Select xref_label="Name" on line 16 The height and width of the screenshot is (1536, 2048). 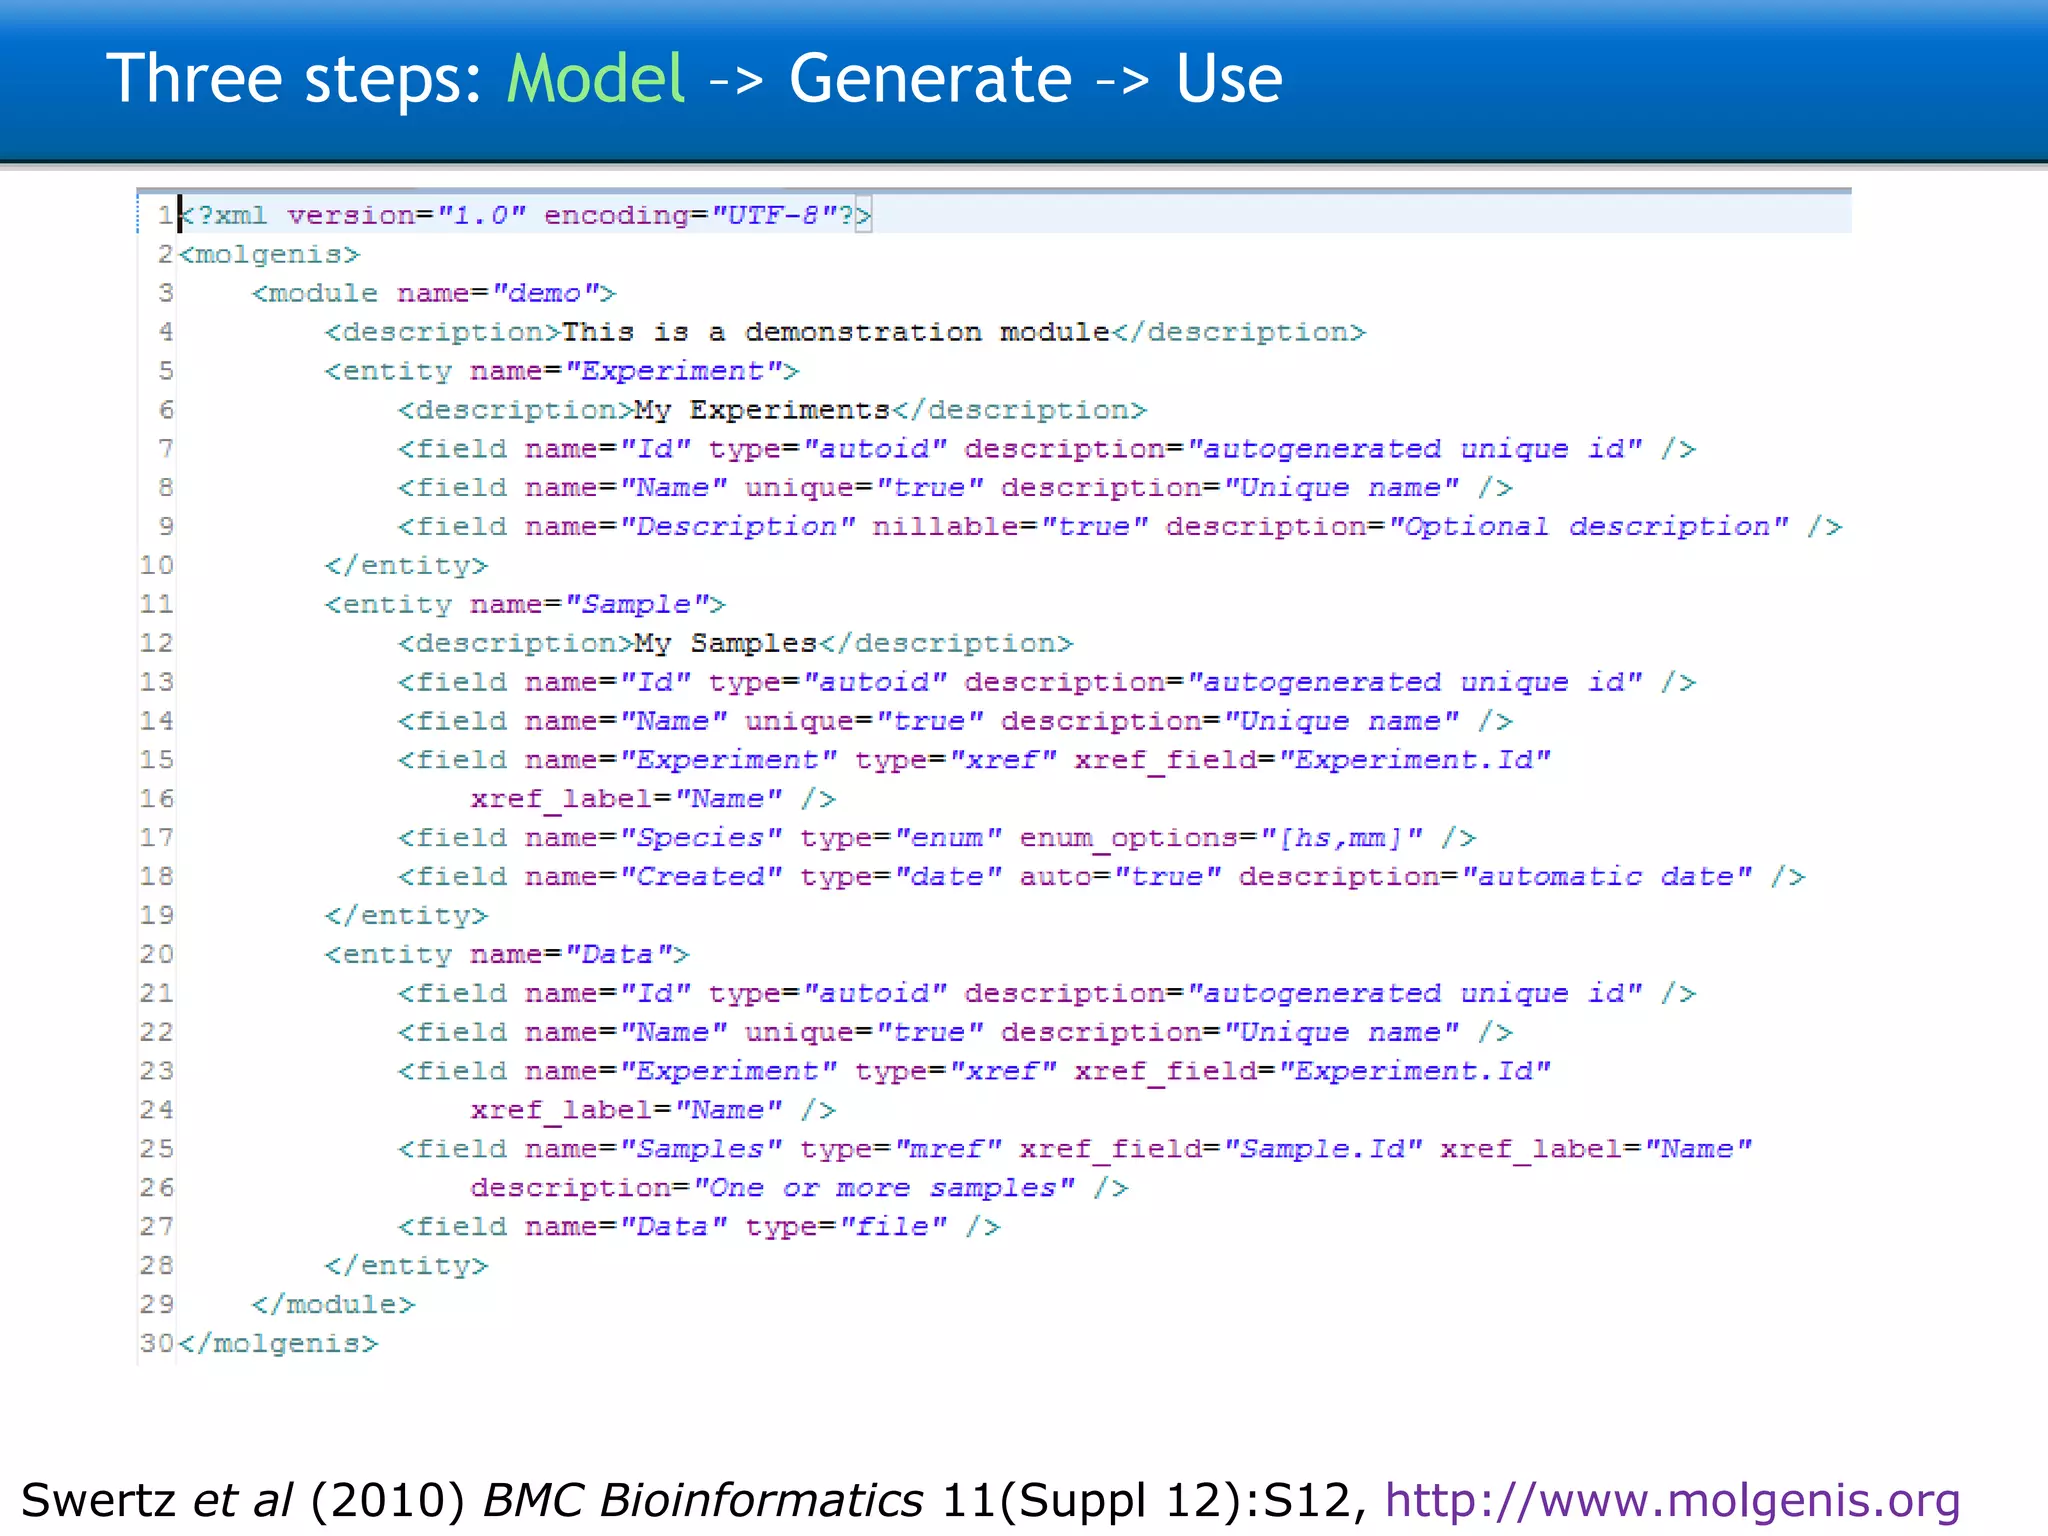point(627,799)
